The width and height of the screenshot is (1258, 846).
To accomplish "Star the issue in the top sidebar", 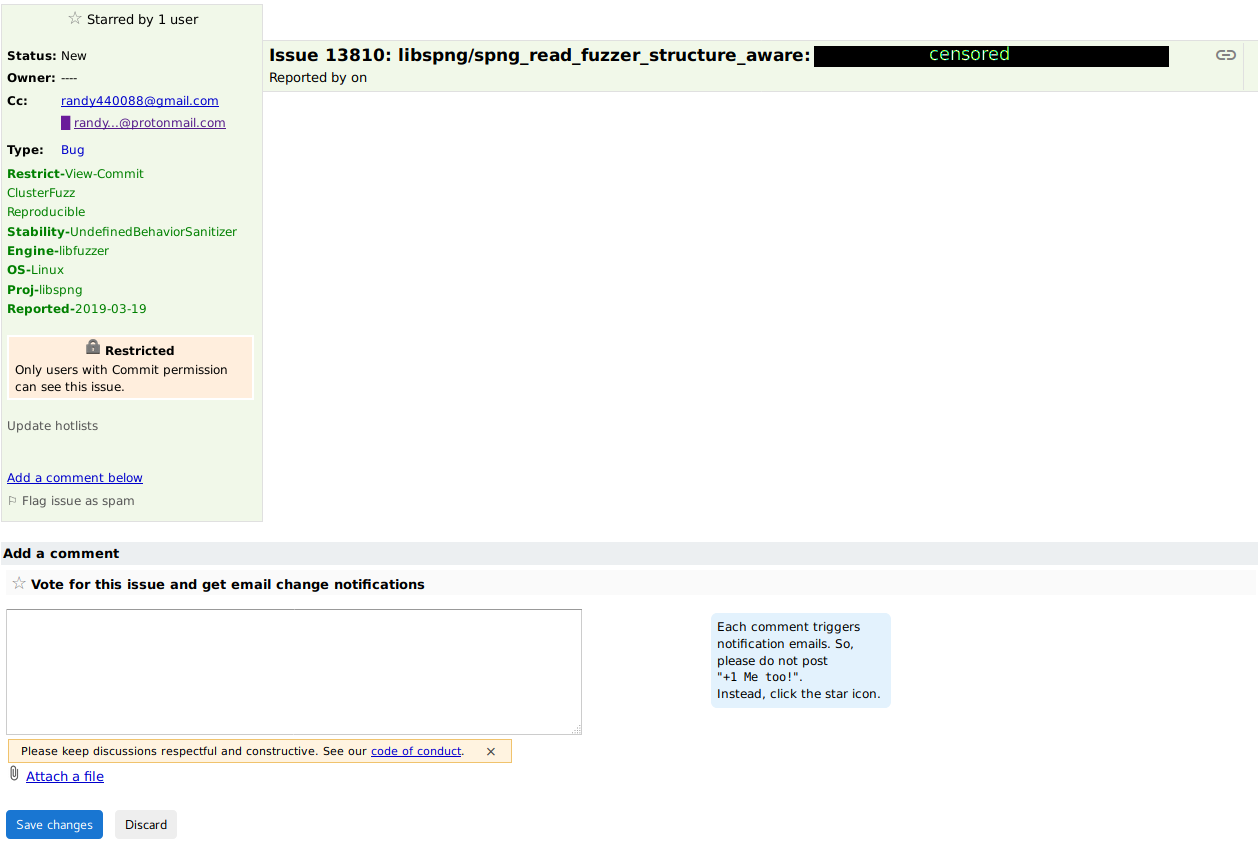I will coord(74,18).
